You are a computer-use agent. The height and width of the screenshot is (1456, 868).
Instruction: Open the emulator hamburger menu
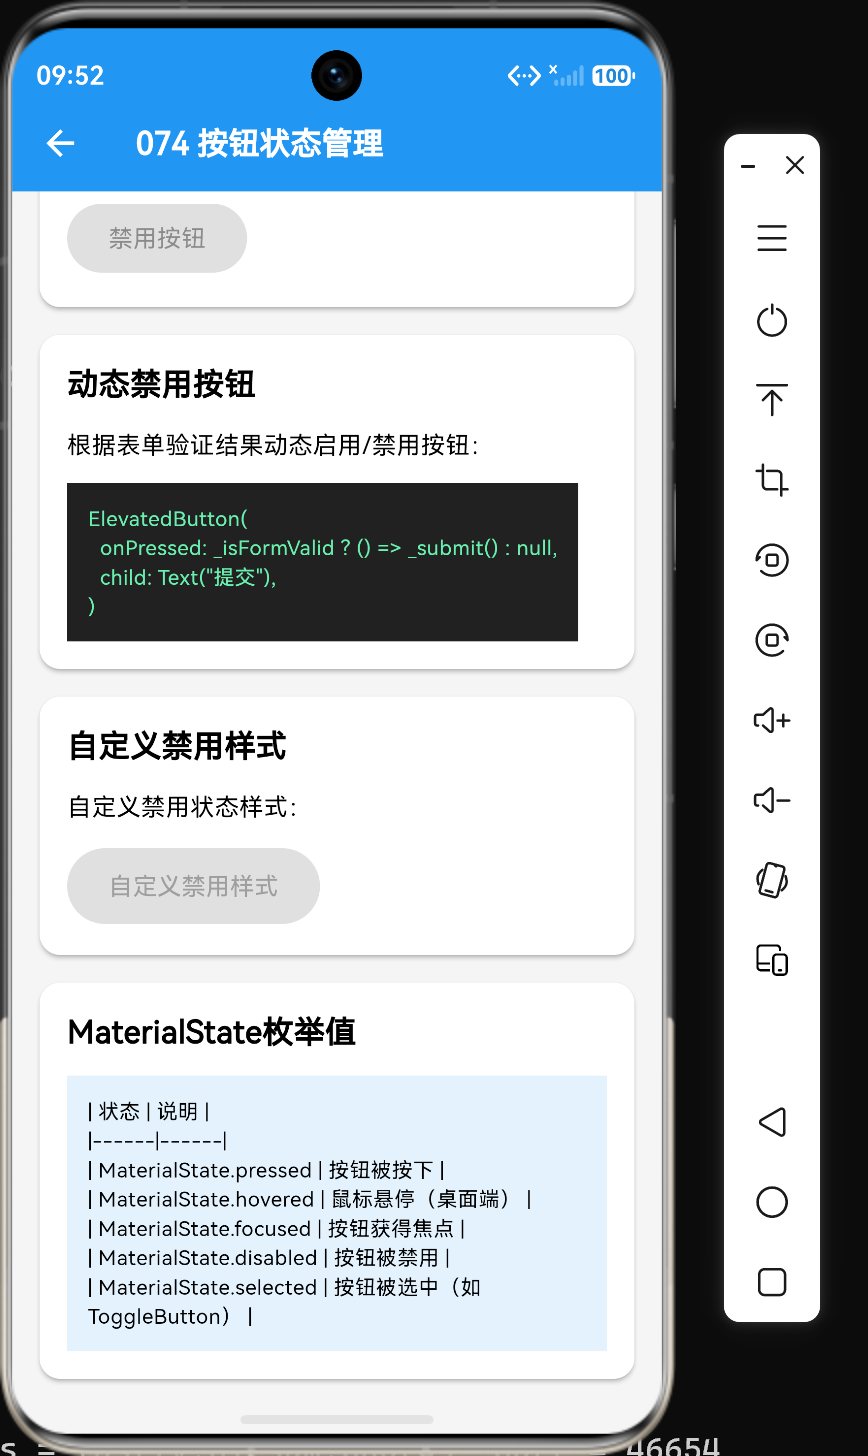click(772, 238)
